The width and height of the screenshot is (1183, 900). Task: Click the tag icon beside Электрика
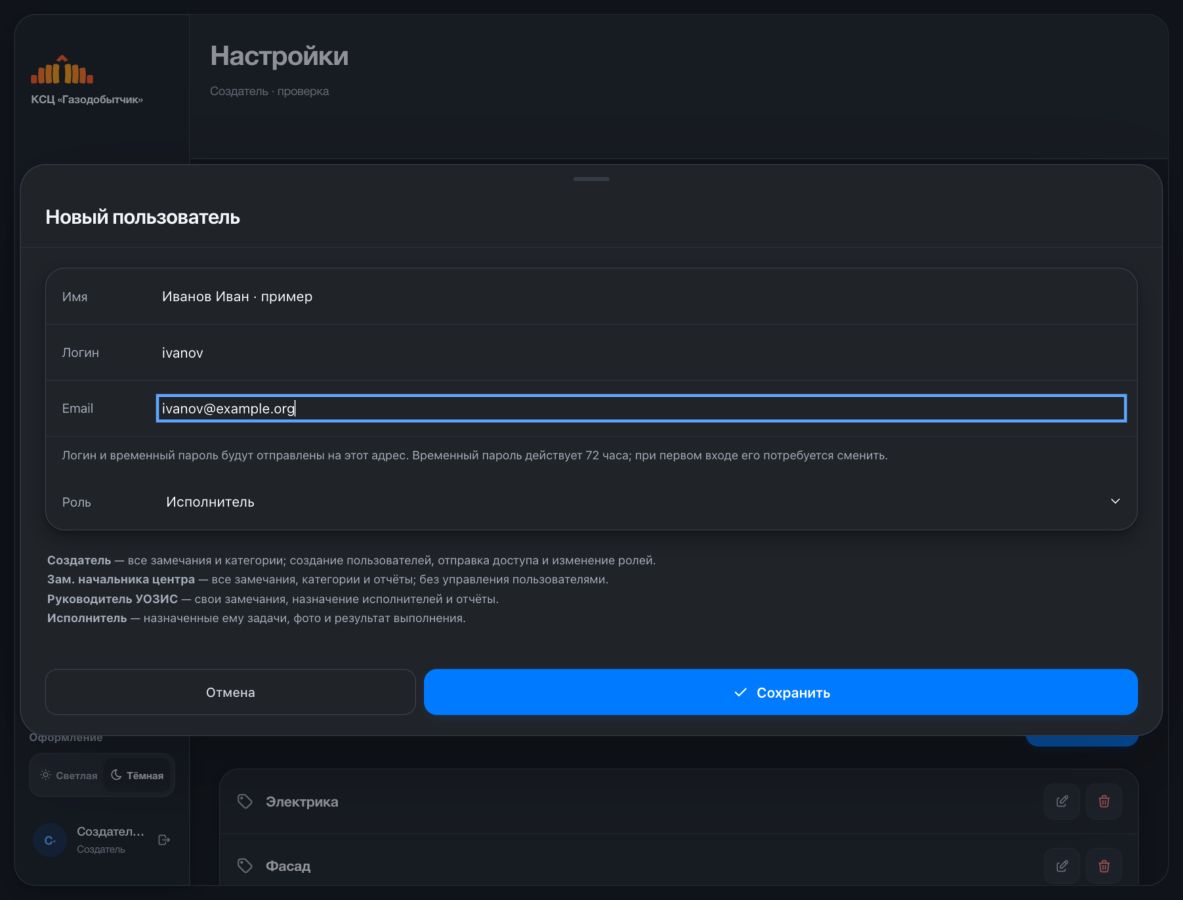pyautogui.click(x=244, y=801)
